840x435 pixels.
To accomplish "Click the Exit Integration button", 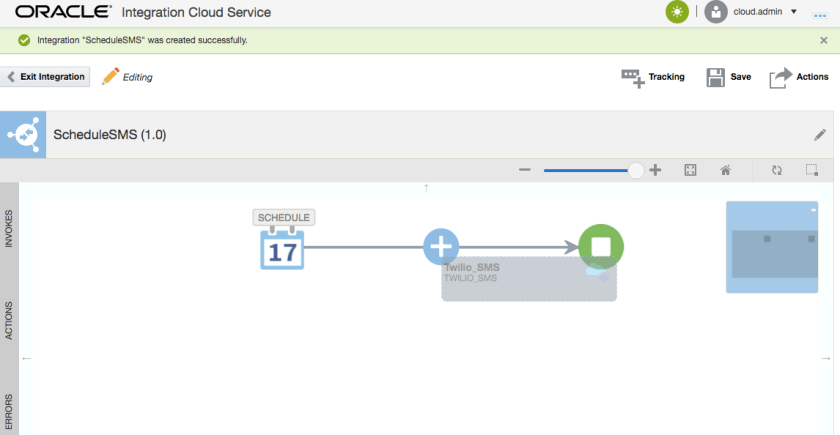I will (x=47, y=77).
